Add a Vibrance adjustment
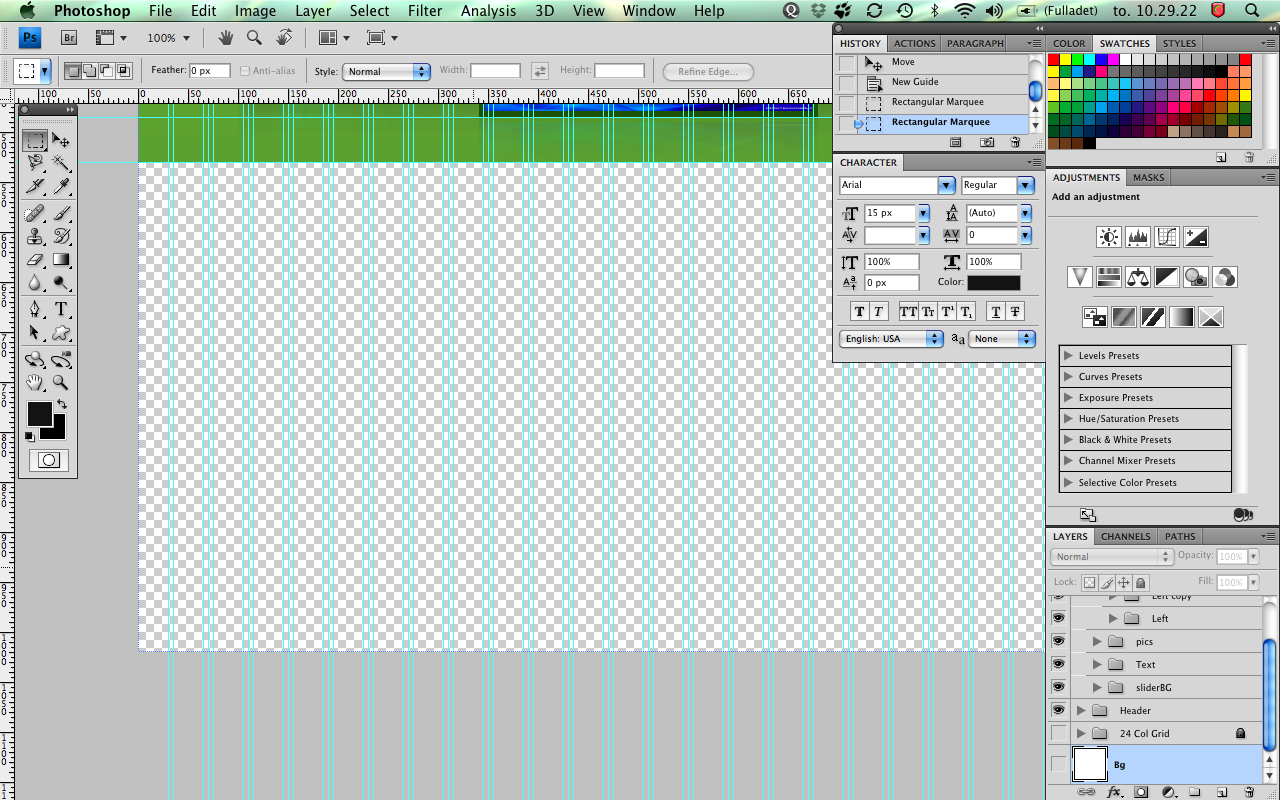Image resolution: width=1280 pixels, height=800 pixels. click(x=1080, y=277)
